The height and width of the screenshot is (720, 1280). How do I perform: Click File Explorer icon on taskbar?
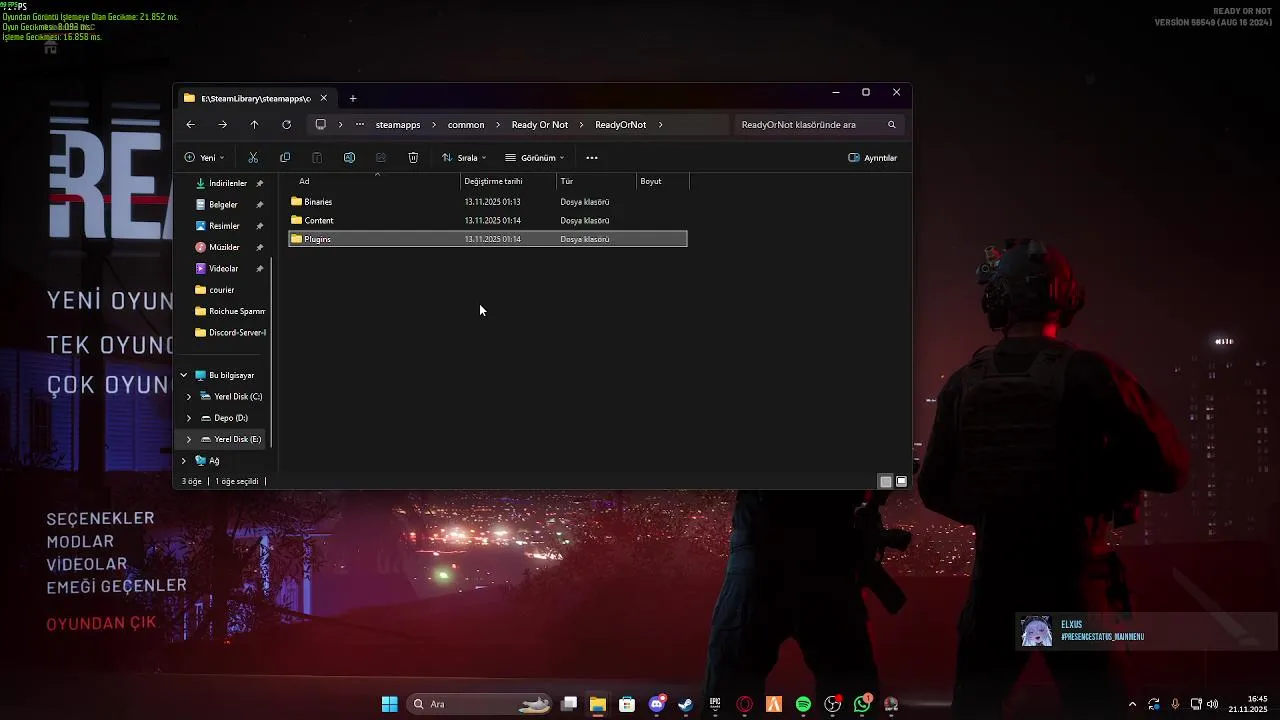click(x=597, y=704)
